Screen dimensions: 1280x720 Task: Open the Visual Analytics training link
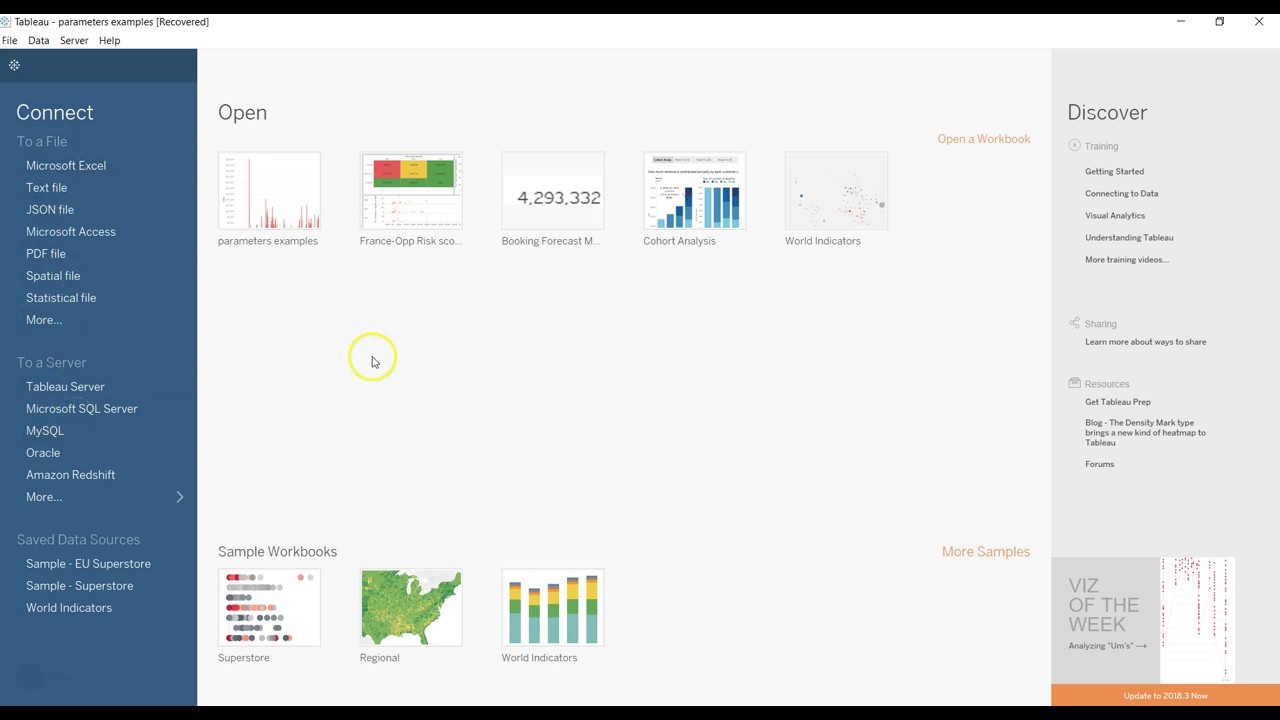click(x=1115, y=216)
